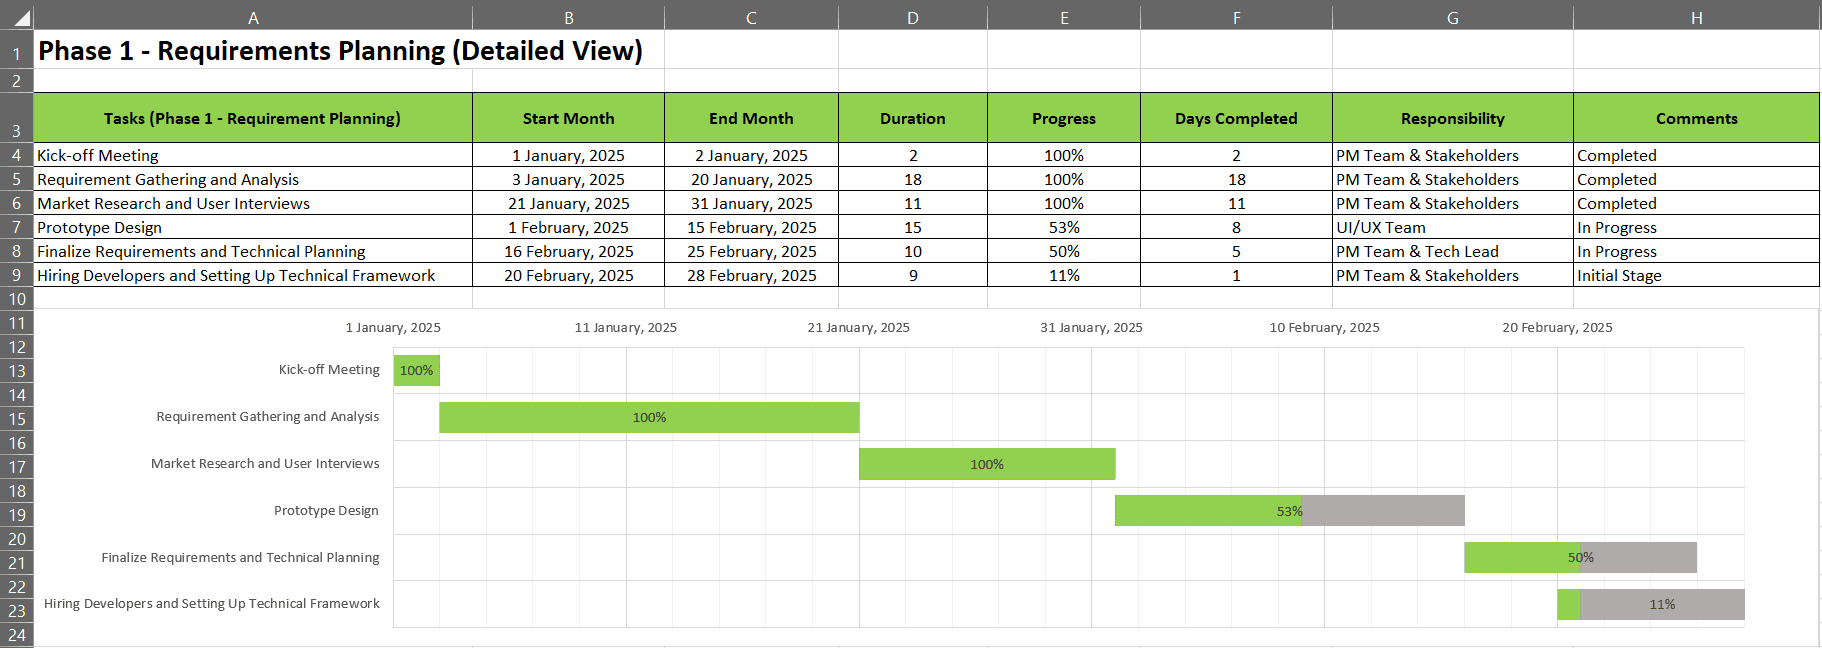Click the 10 February, 2025 axis label
Image resolution: width=1822 pixels, height=648 pixels.
(1324, 327)
